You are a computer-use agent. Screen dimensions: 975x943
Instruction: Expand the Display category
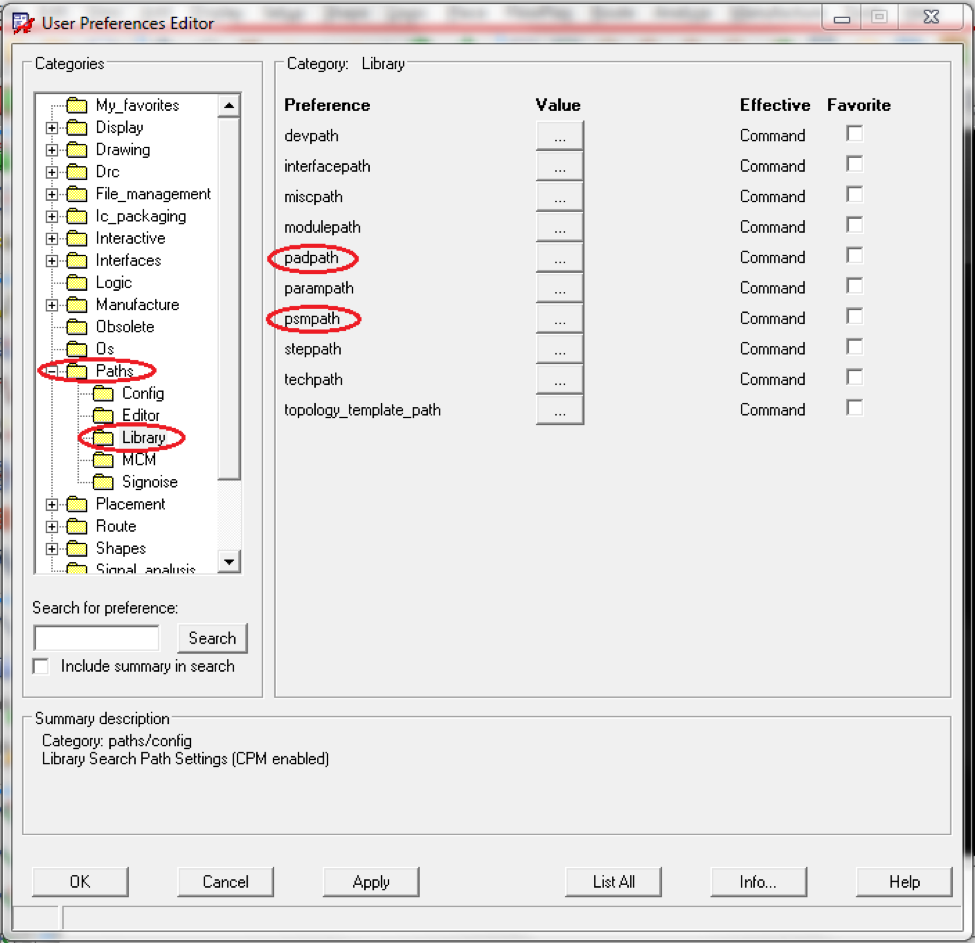point(51,127)
